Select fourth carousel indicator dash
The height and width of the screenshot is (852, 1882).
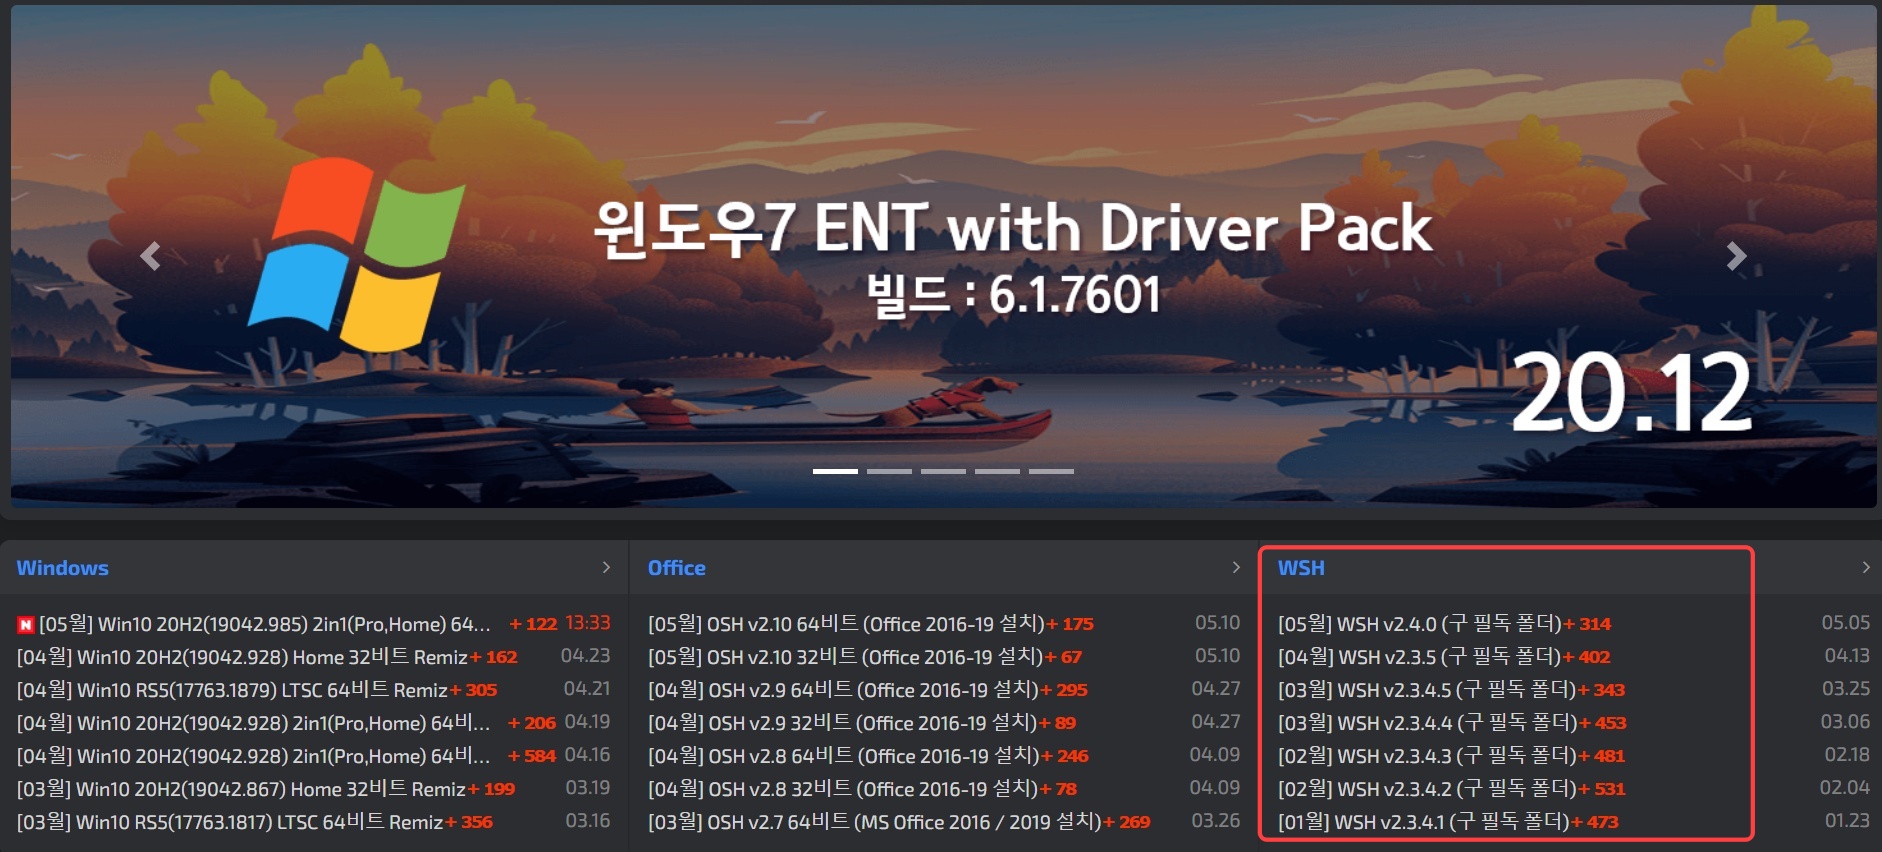pos(997,471)
